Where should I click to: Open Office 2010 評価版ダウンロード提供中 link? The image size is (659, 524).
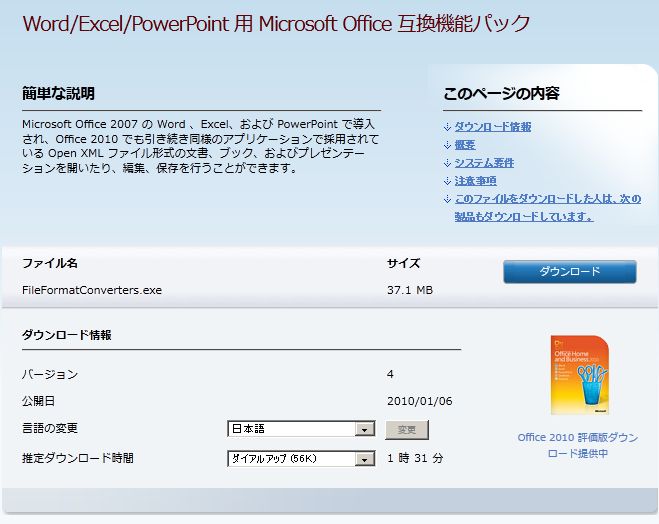click(x=577, y=445)
